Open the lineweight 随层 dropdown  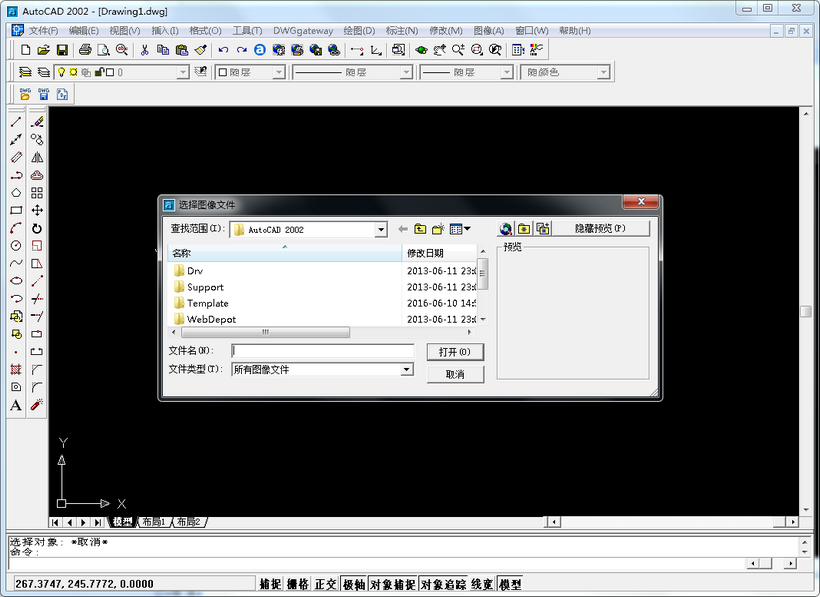pos(506,72)
